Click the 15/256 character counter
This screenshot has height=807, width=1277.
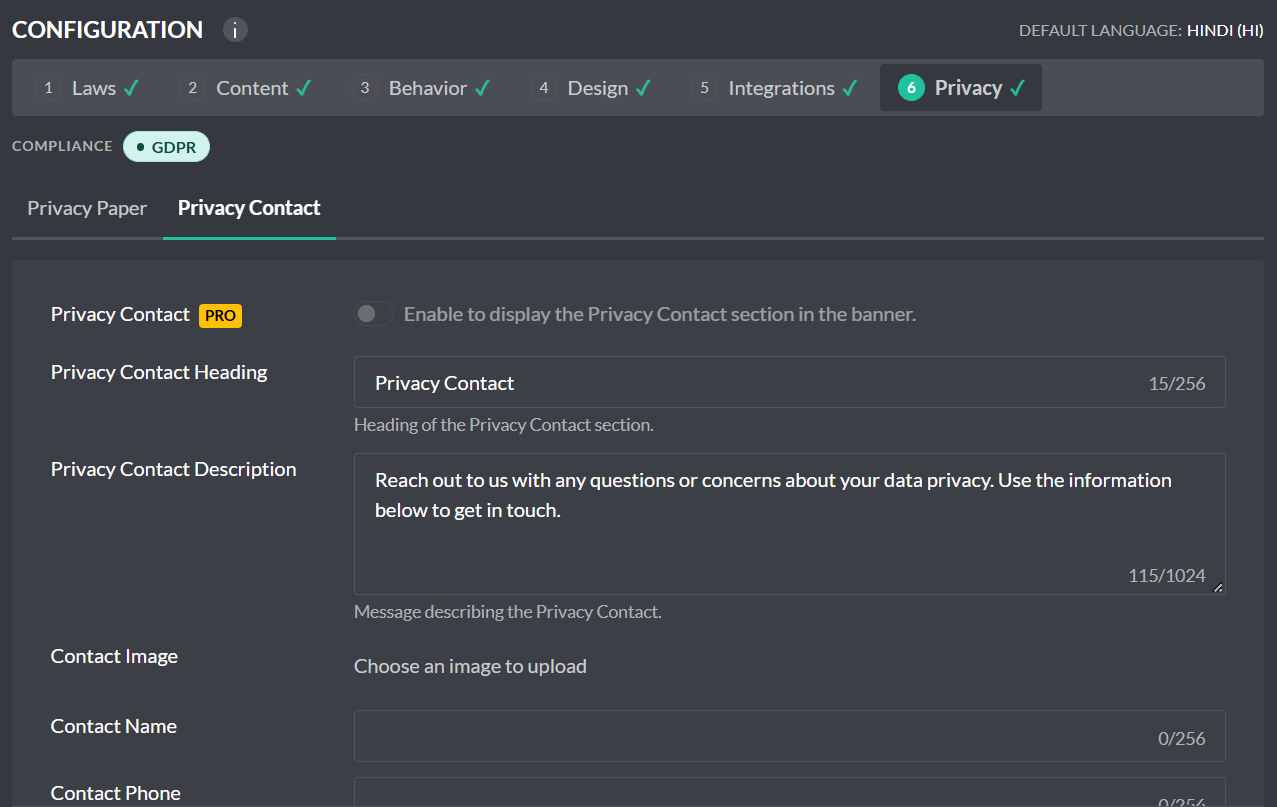pyautogui.click(x=1177, y=383)
